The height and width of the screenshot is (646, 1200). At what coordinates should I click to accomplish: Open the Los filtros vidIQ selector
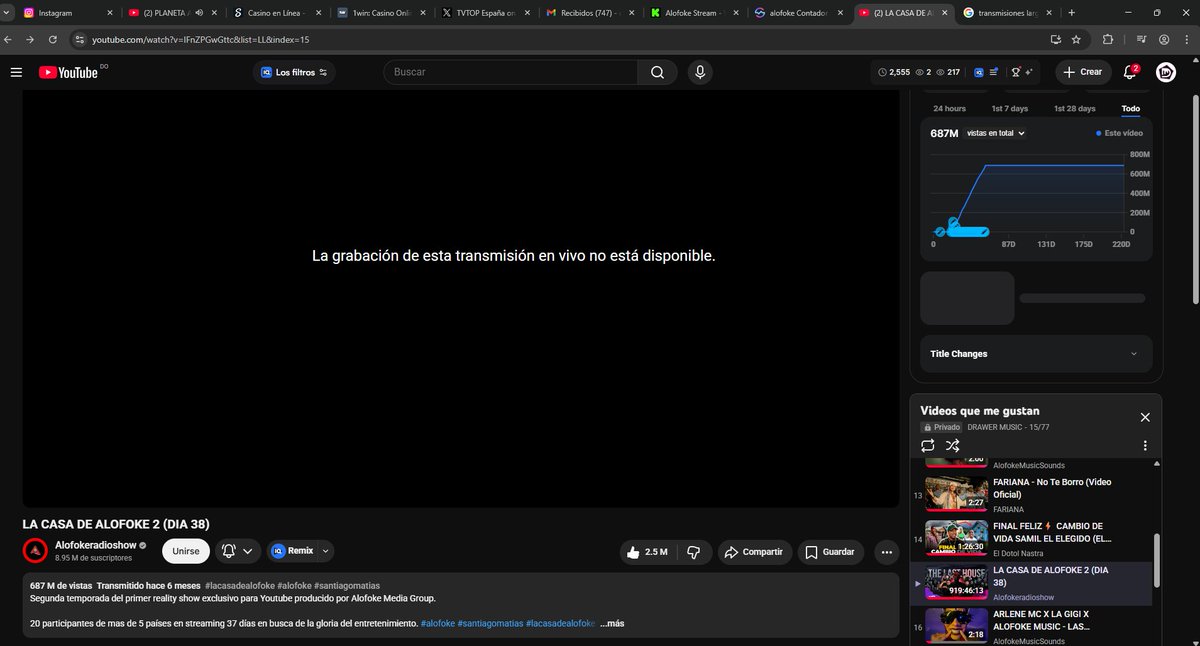[x=294, y=72]
